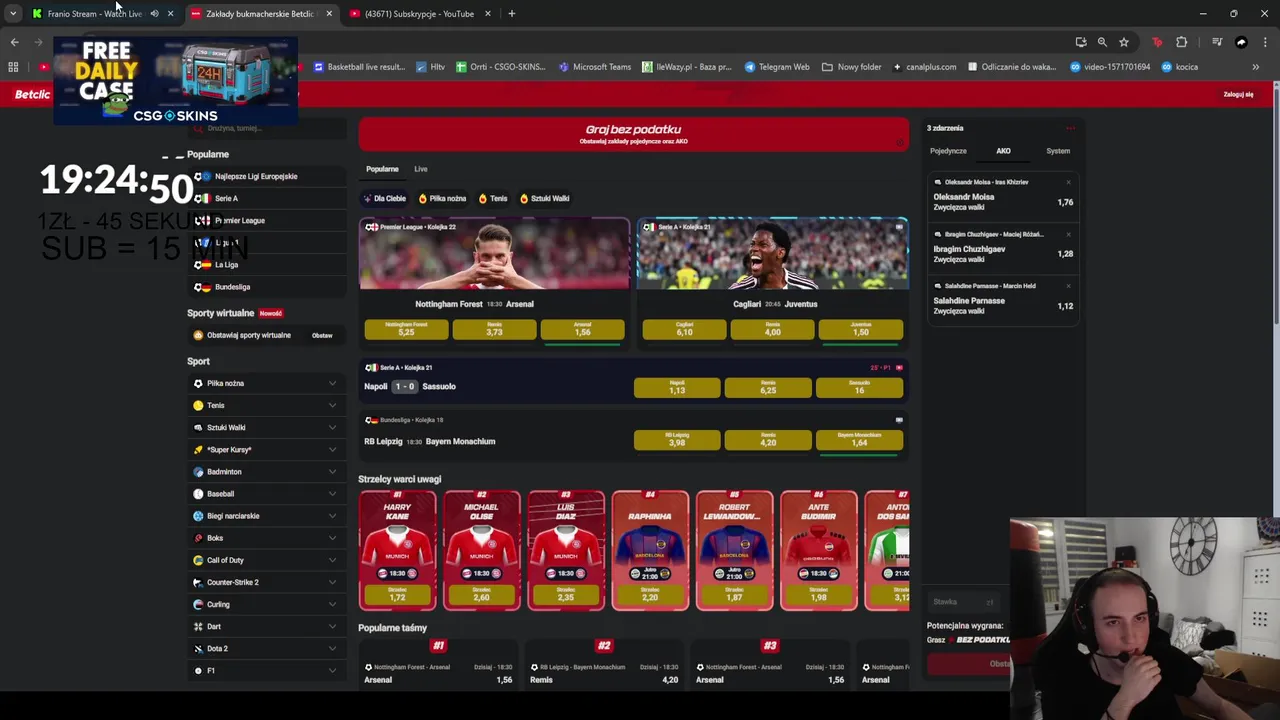This screenshot has height=720, width=1280.
Task: Open the Dota 2 sidebar icon
Action: coord(198,648)
